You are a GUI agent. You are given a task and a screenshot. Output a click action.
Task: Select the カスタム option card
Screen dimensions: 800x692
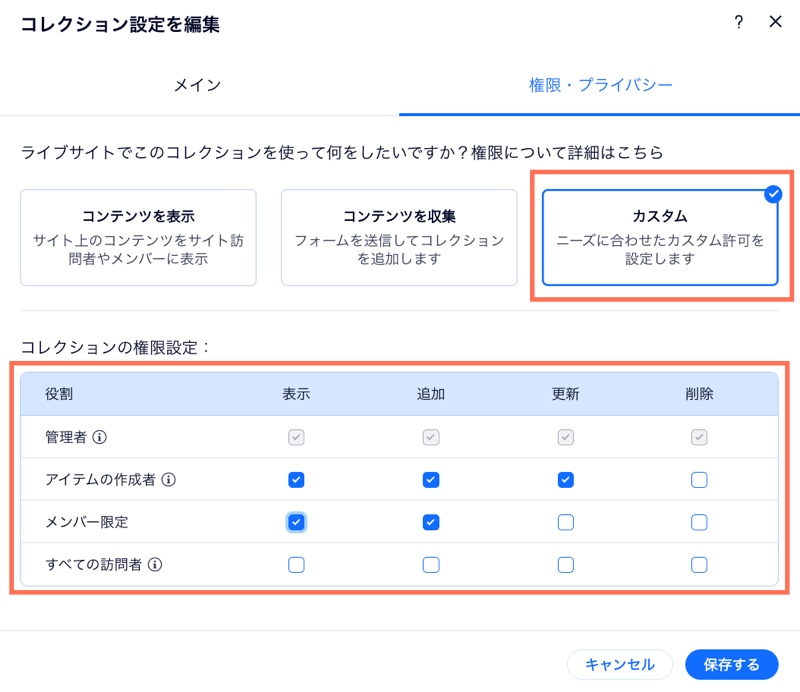click(x=660, y=237)
